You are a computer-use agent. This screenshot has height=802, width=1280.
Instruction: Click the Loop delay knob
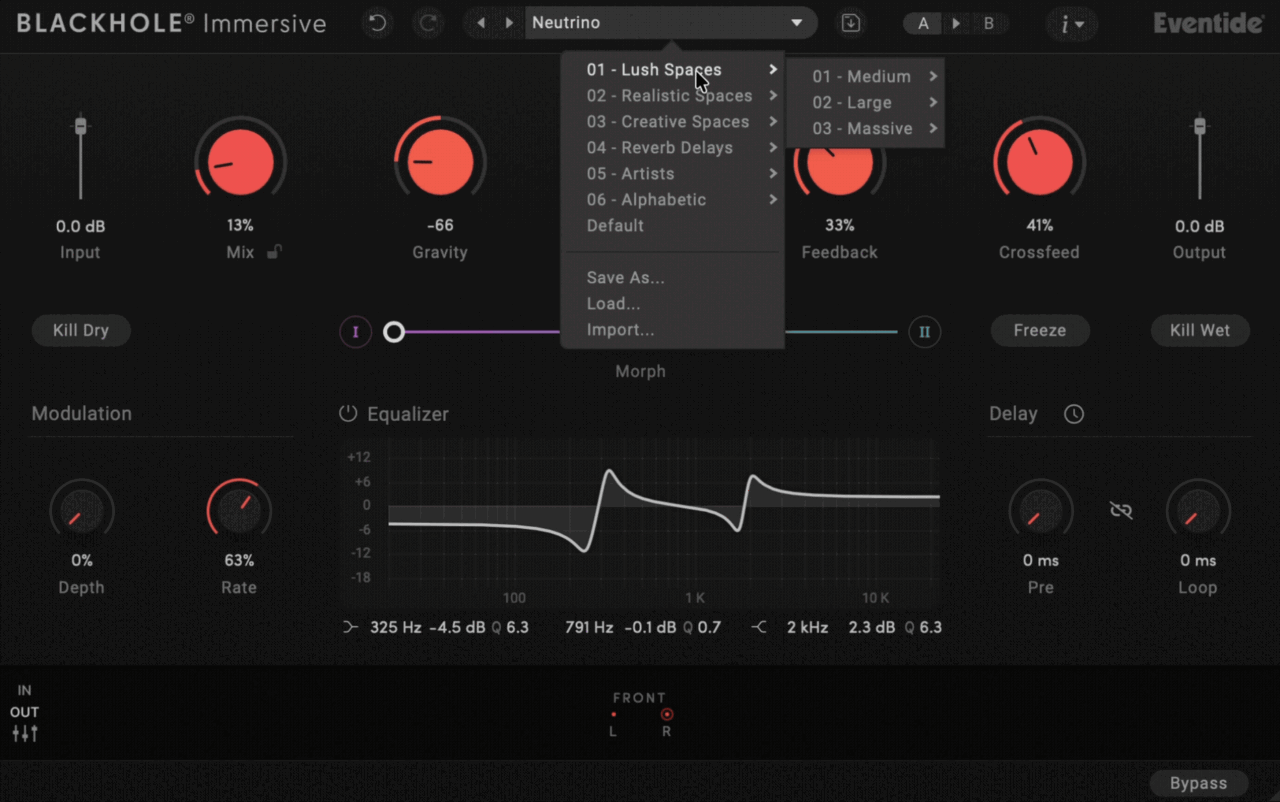1198,513
